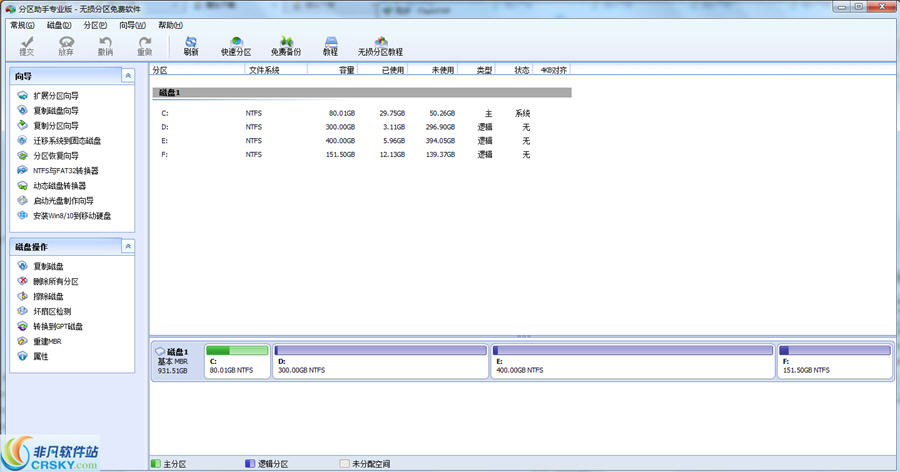Open 快速分区 (Quick Partition) from the toolbar
The width and height of the screenshot is (900, 472).
[x=236, y=45]
